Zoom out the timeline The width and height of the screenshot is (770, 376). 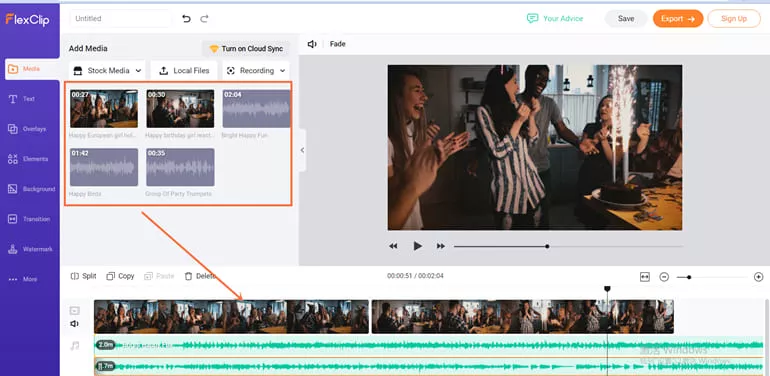(664, 277)
